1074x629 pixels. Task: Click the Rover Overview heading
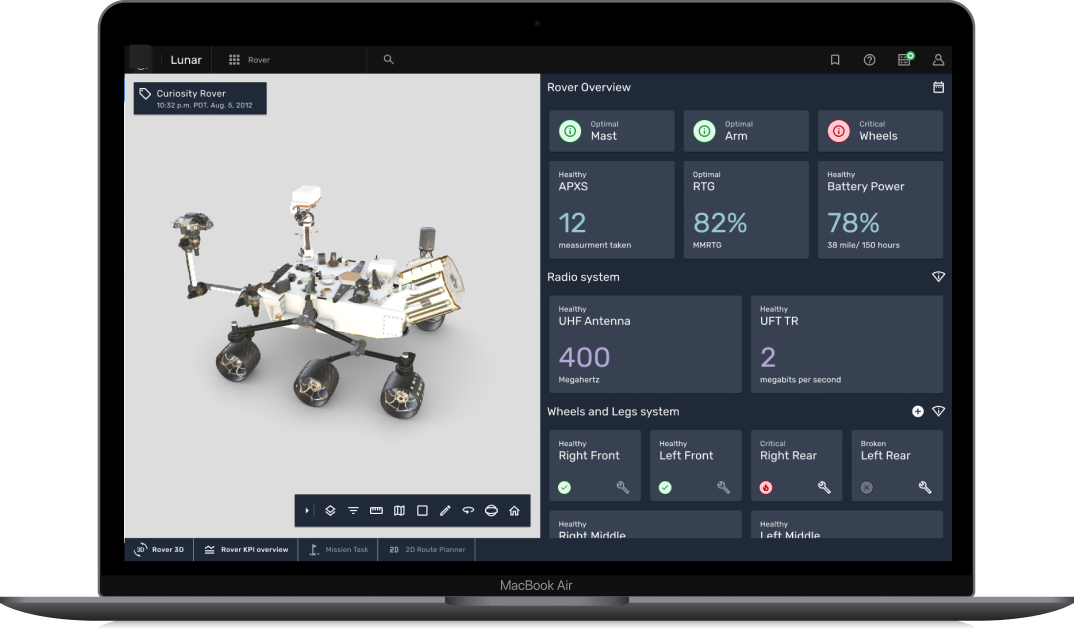click(588, 87)
